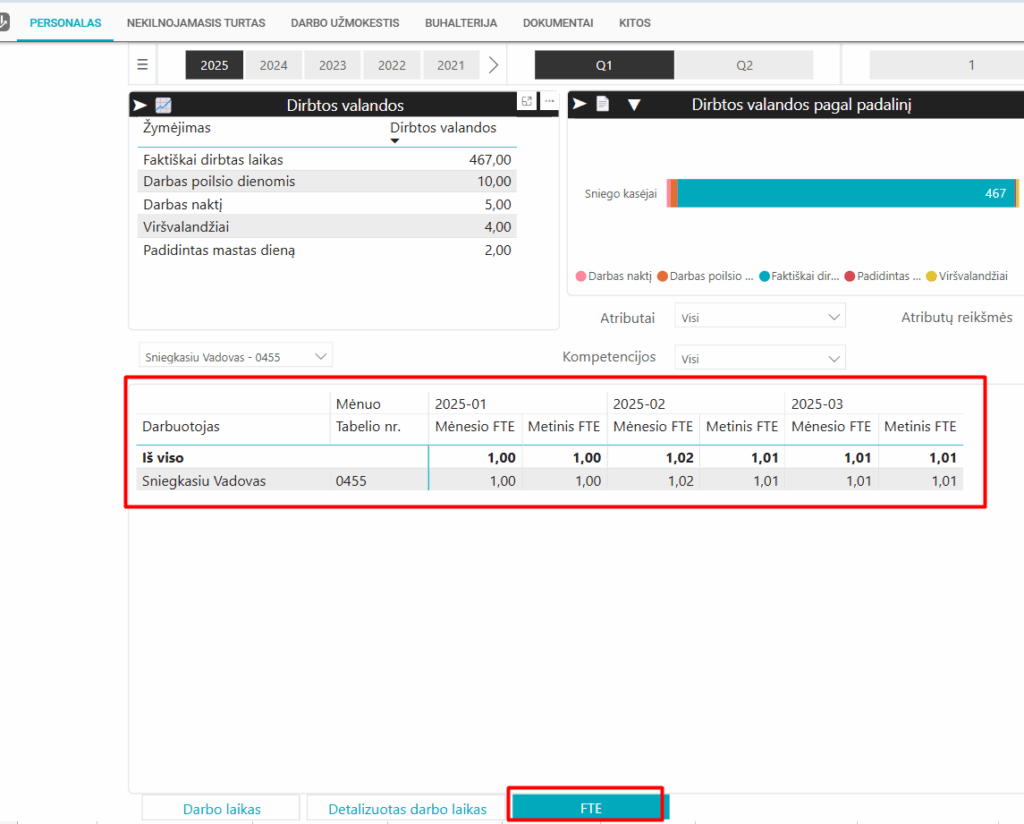Click the Darbo laikas page button
Screen dimensions: 1024x824
(x=221, y=809)
